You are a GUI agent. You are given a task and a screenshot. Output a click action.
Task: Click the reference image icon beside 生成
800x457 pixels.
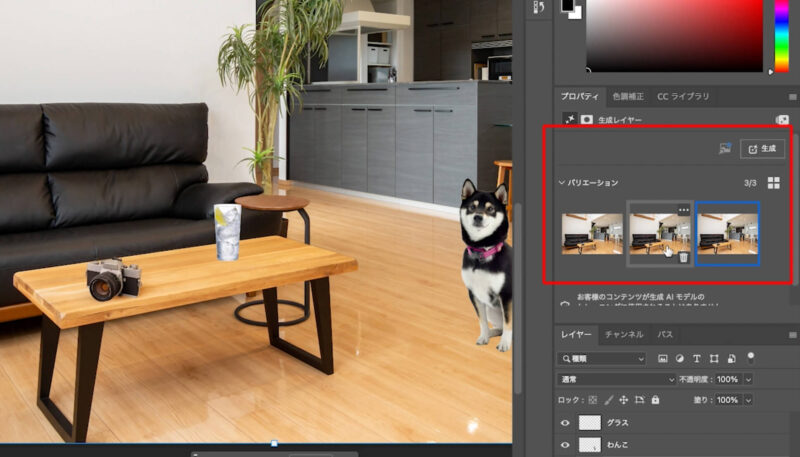725,148
